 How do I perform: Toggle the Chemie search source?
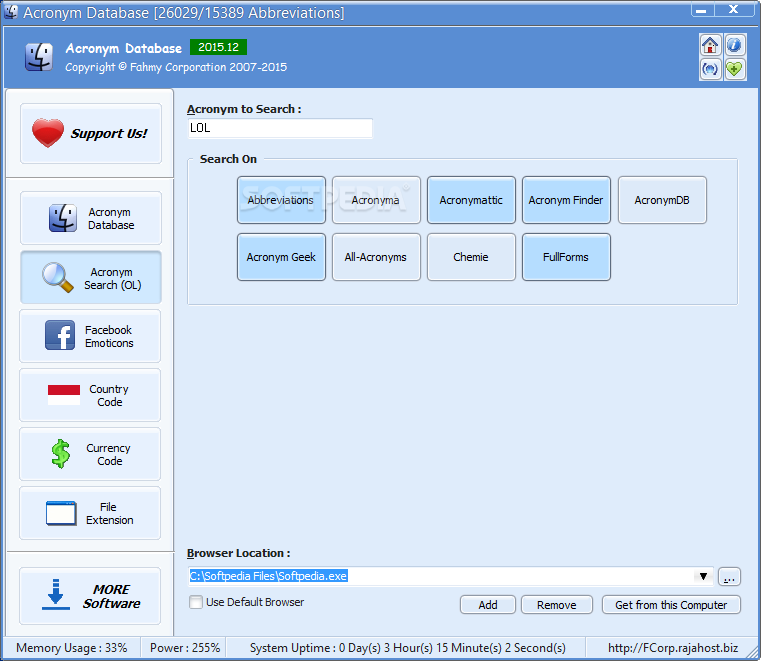[x=471, y=257]
